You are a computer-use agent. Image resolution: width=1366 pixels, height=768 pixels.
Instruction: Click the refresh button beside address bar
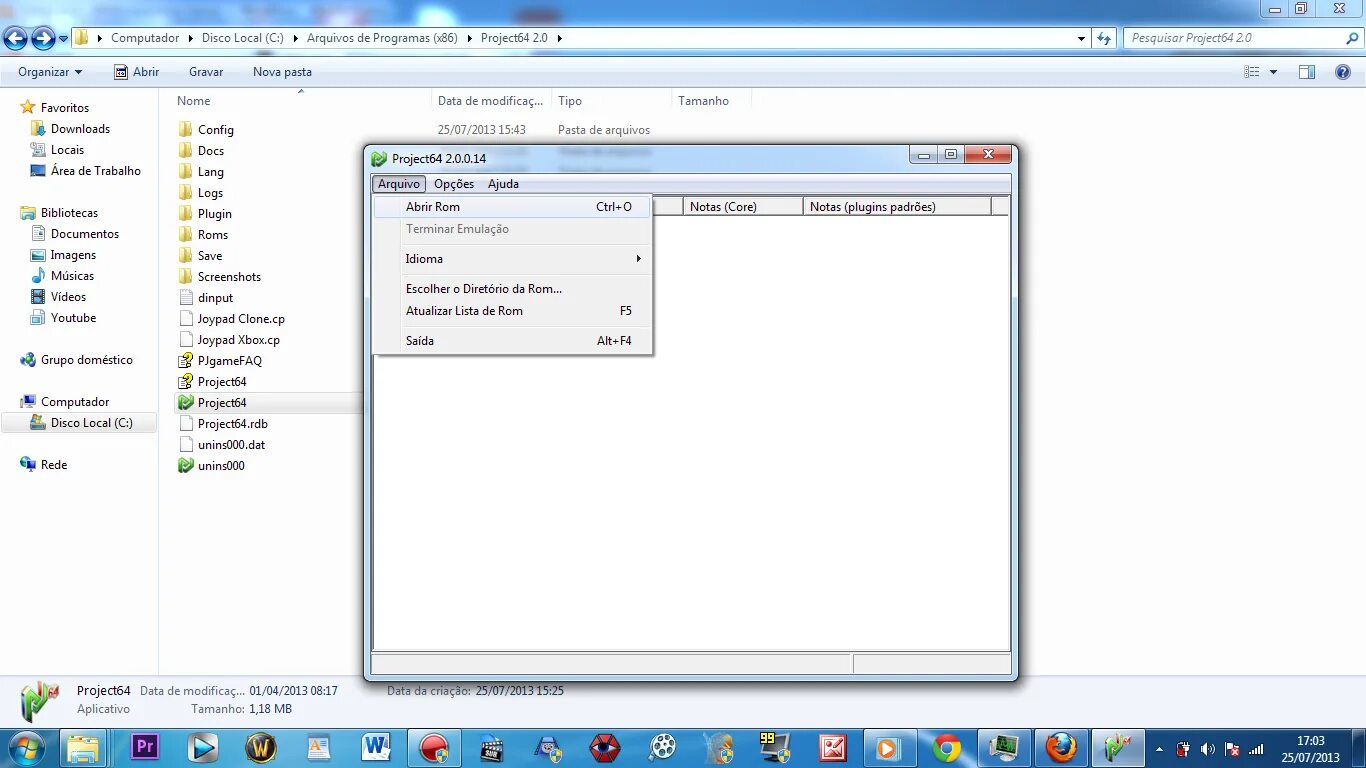1104,38
